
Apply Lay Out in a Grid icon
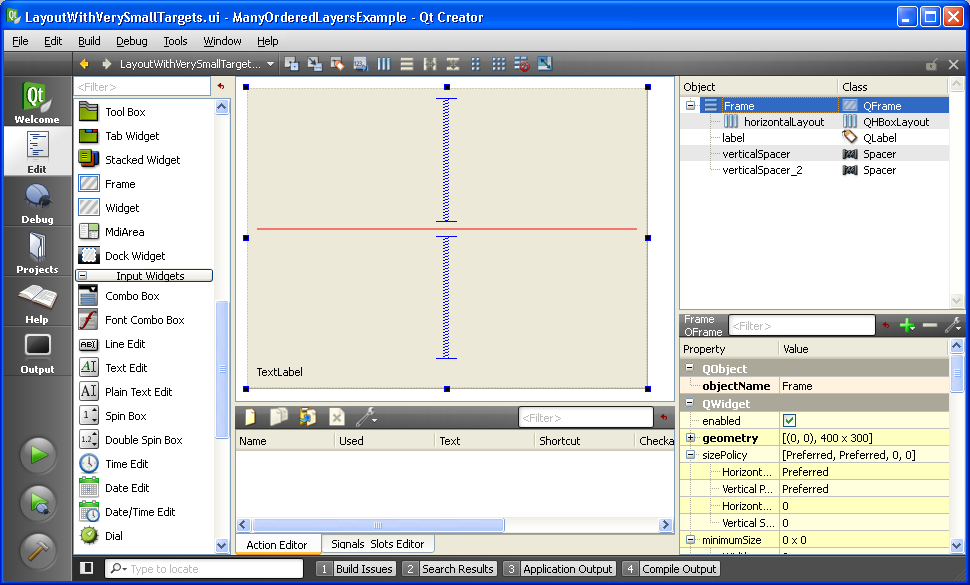pos(499,64)
